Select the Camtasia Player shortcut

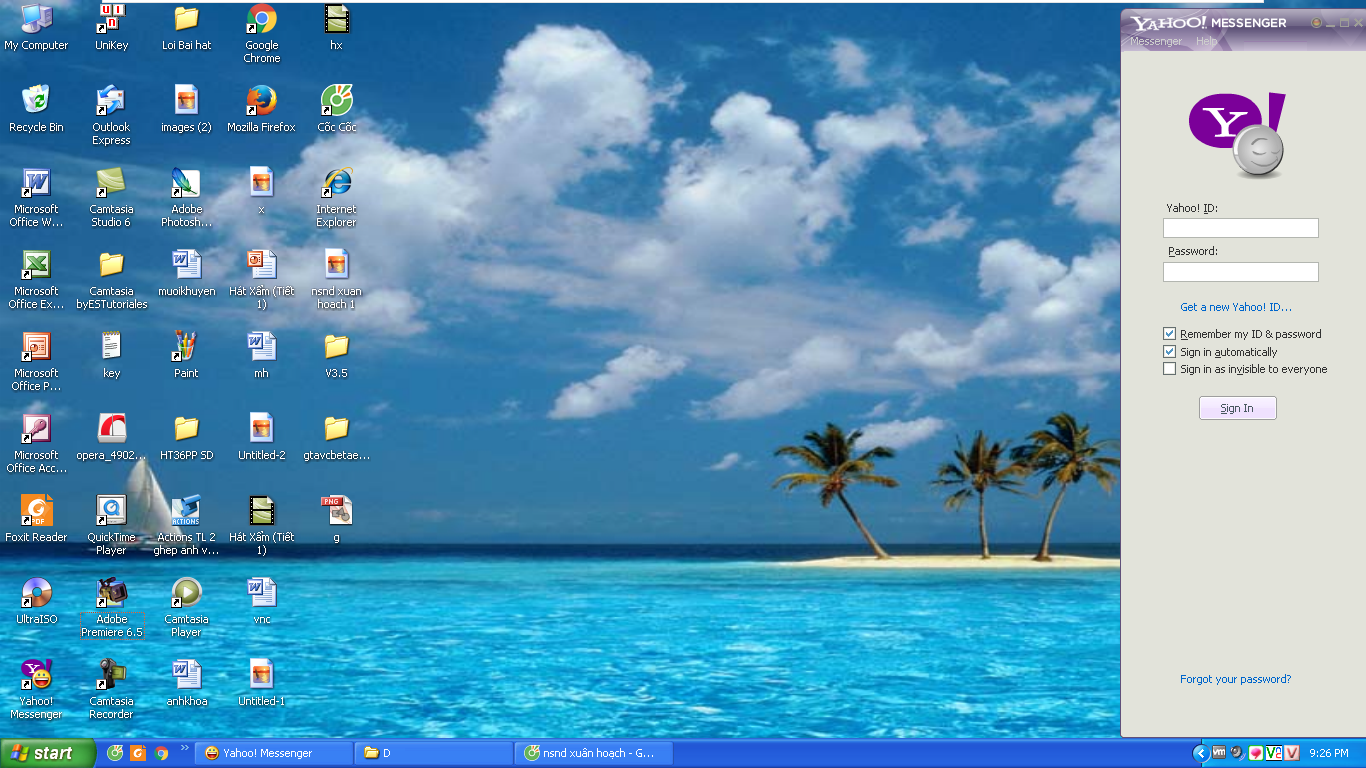point(186,608)
